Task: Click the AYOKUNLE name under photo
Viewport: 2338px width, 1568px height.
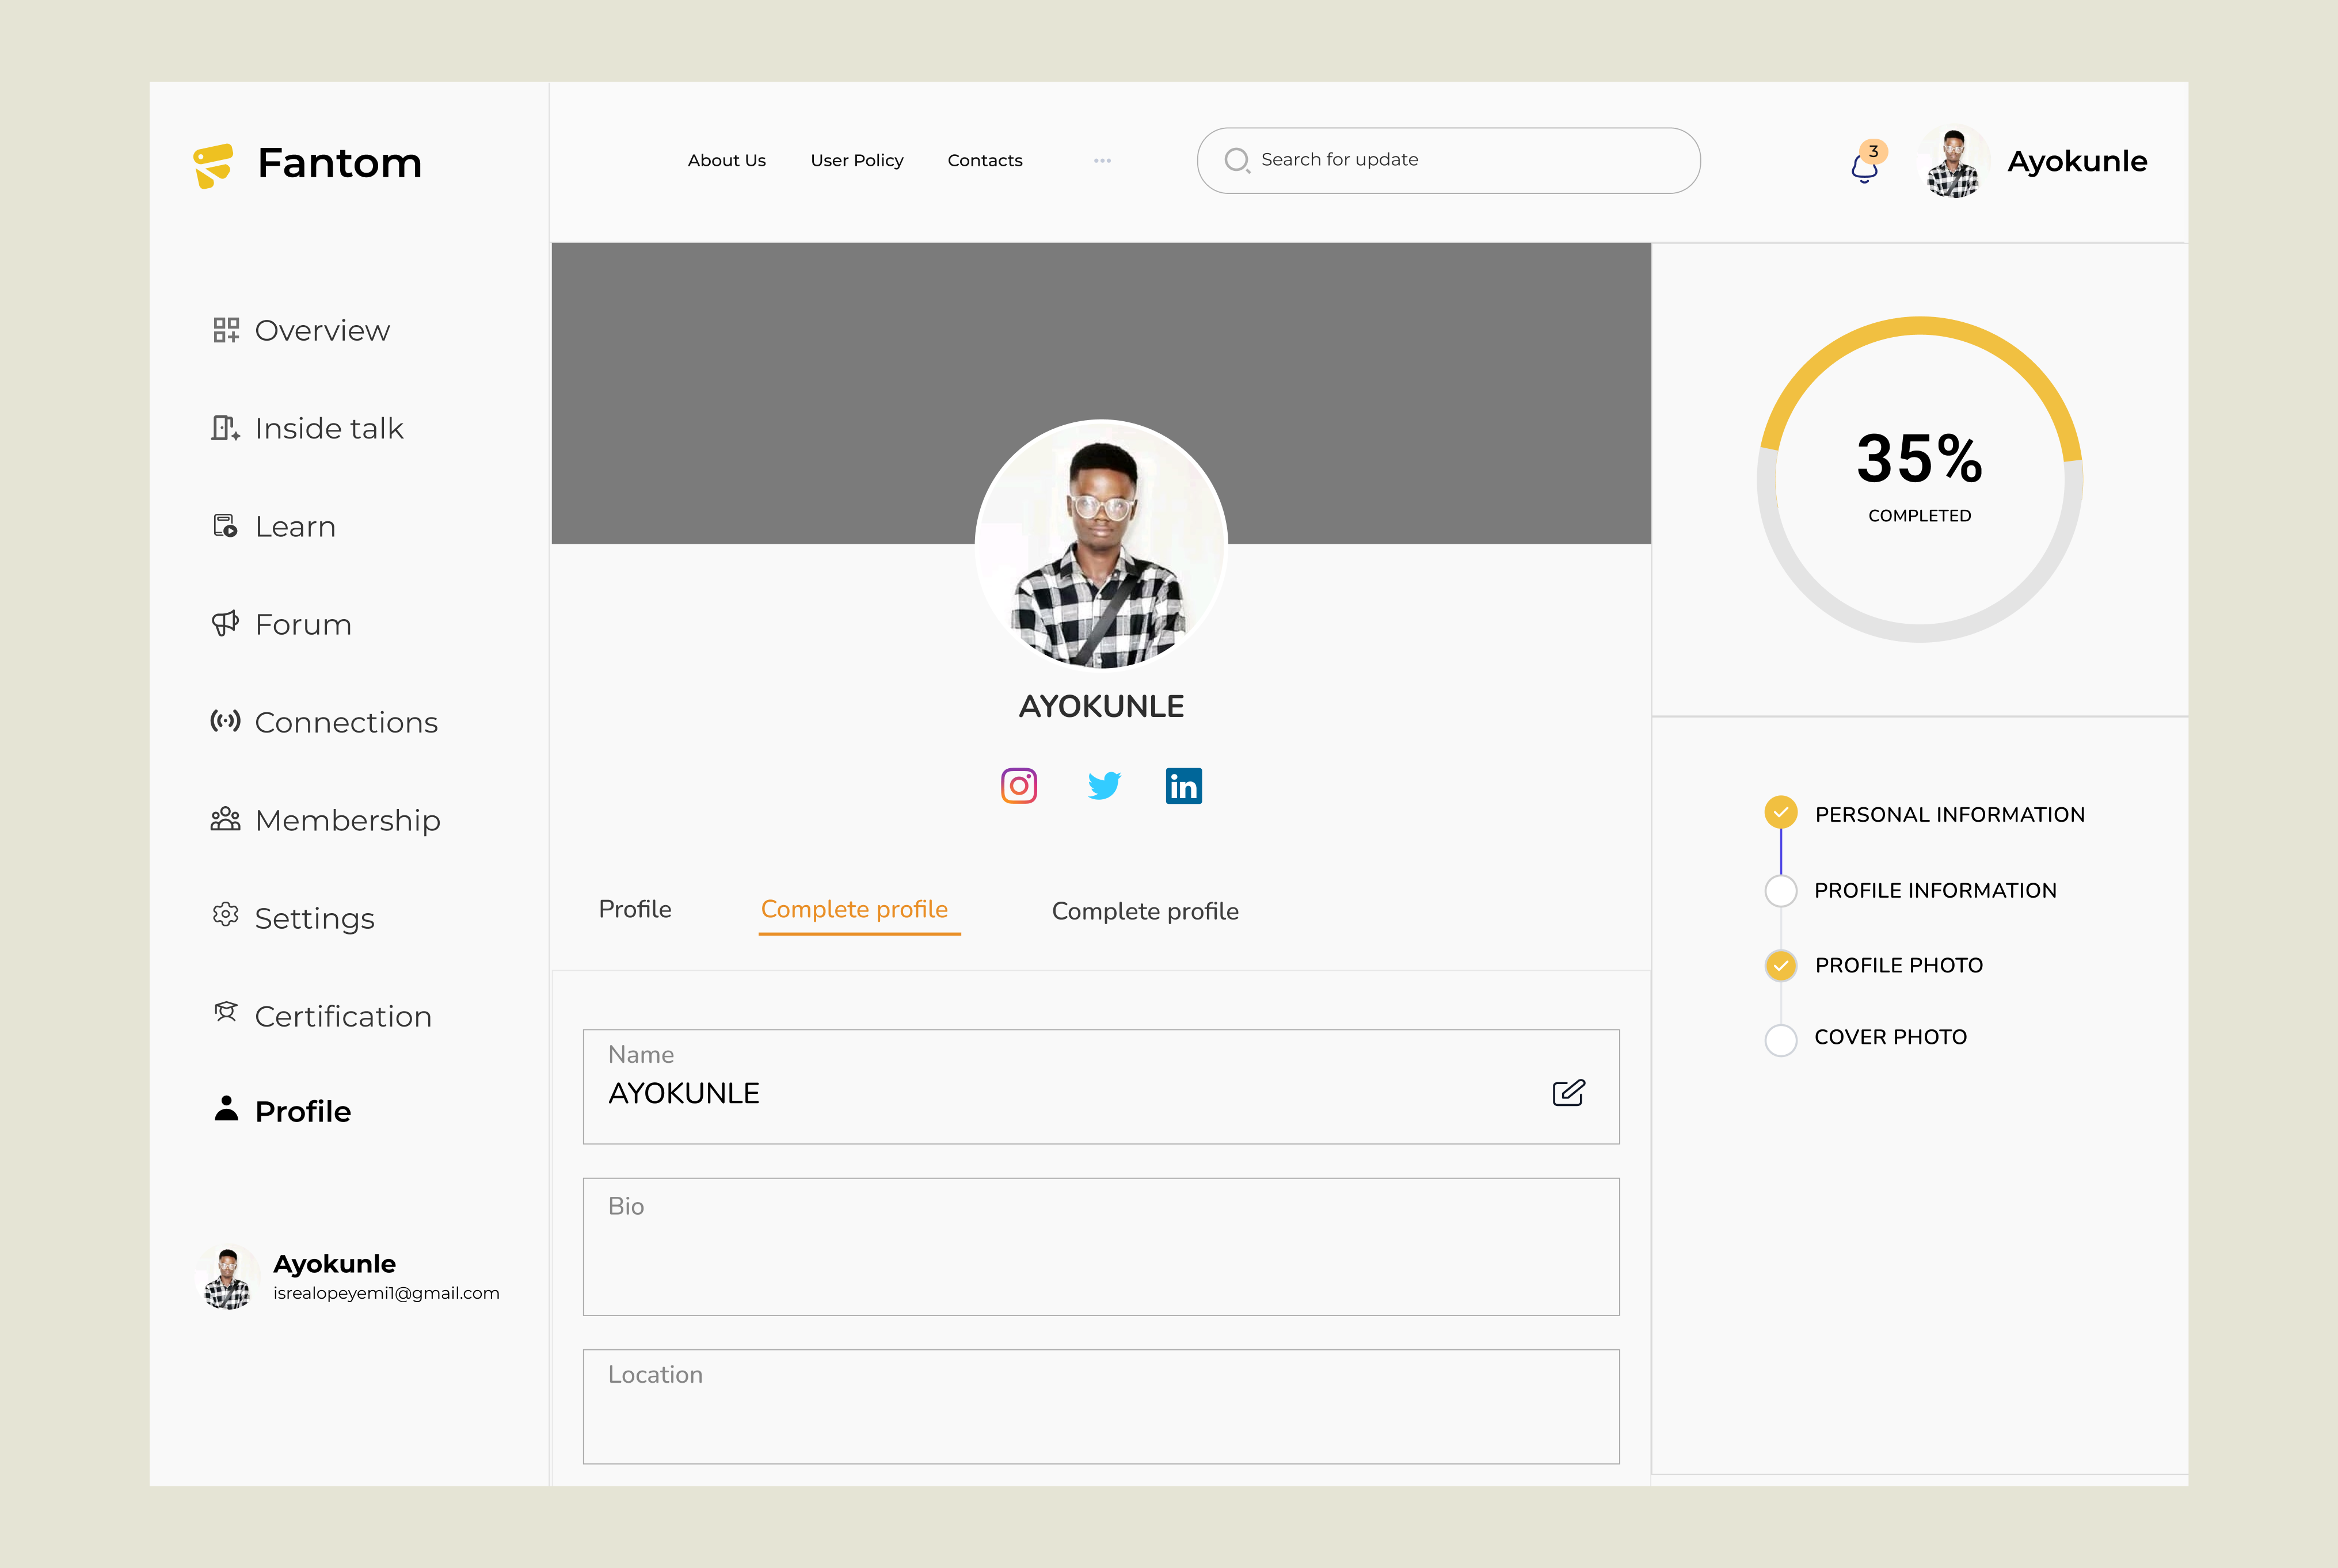Action: click(1101, 707)
